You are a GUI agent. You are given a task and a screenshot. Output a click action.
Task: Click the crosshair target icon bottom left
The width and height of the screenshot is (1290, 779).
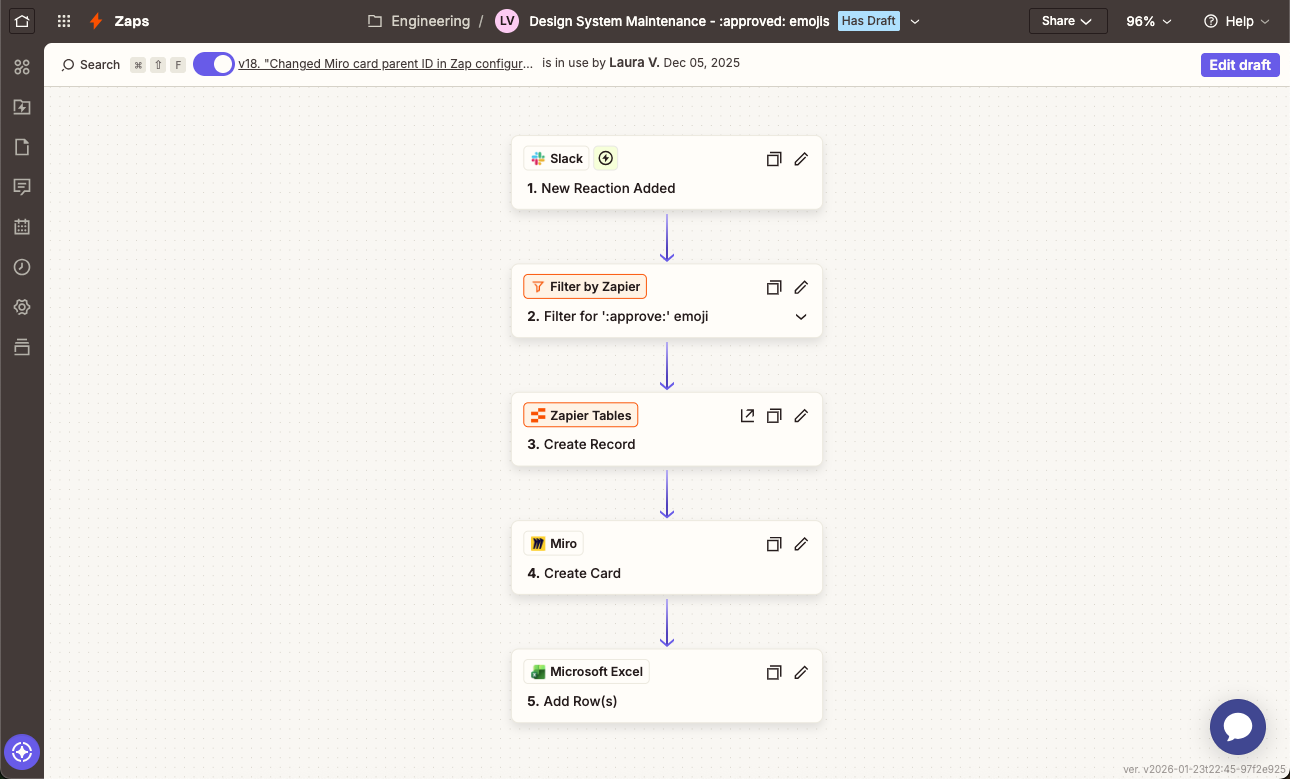coord(22,752)
